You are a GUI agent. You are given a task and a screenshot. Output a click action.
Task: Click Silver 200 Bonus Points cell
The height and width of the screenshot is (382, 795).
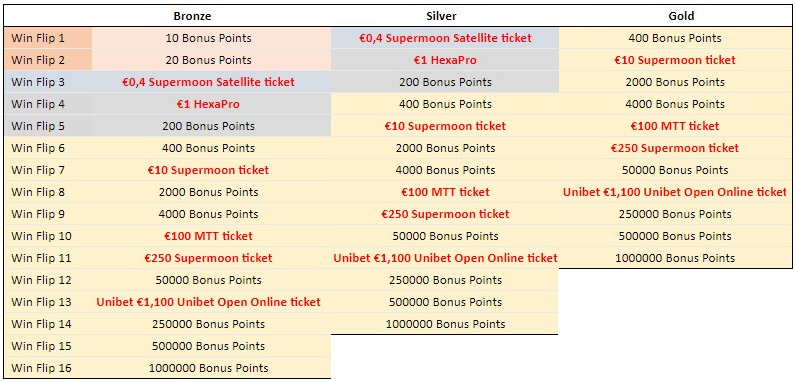pos(445,82)
